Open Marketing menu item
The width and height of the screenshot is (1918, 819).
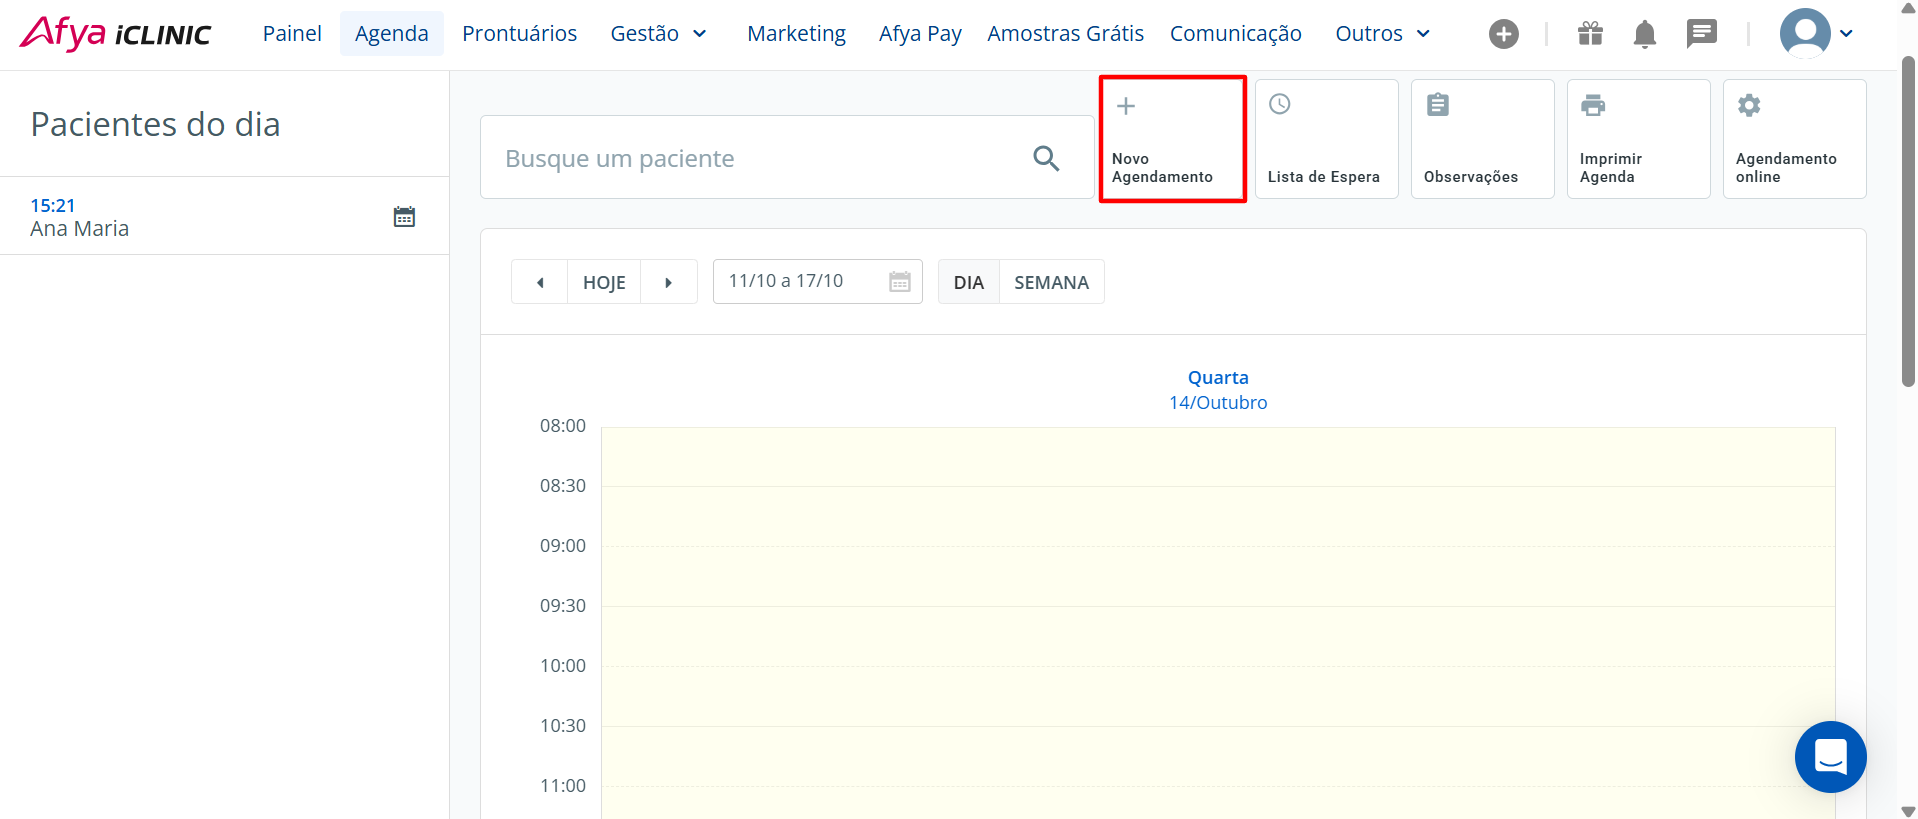pyautogui.click(x=796, y=34)
